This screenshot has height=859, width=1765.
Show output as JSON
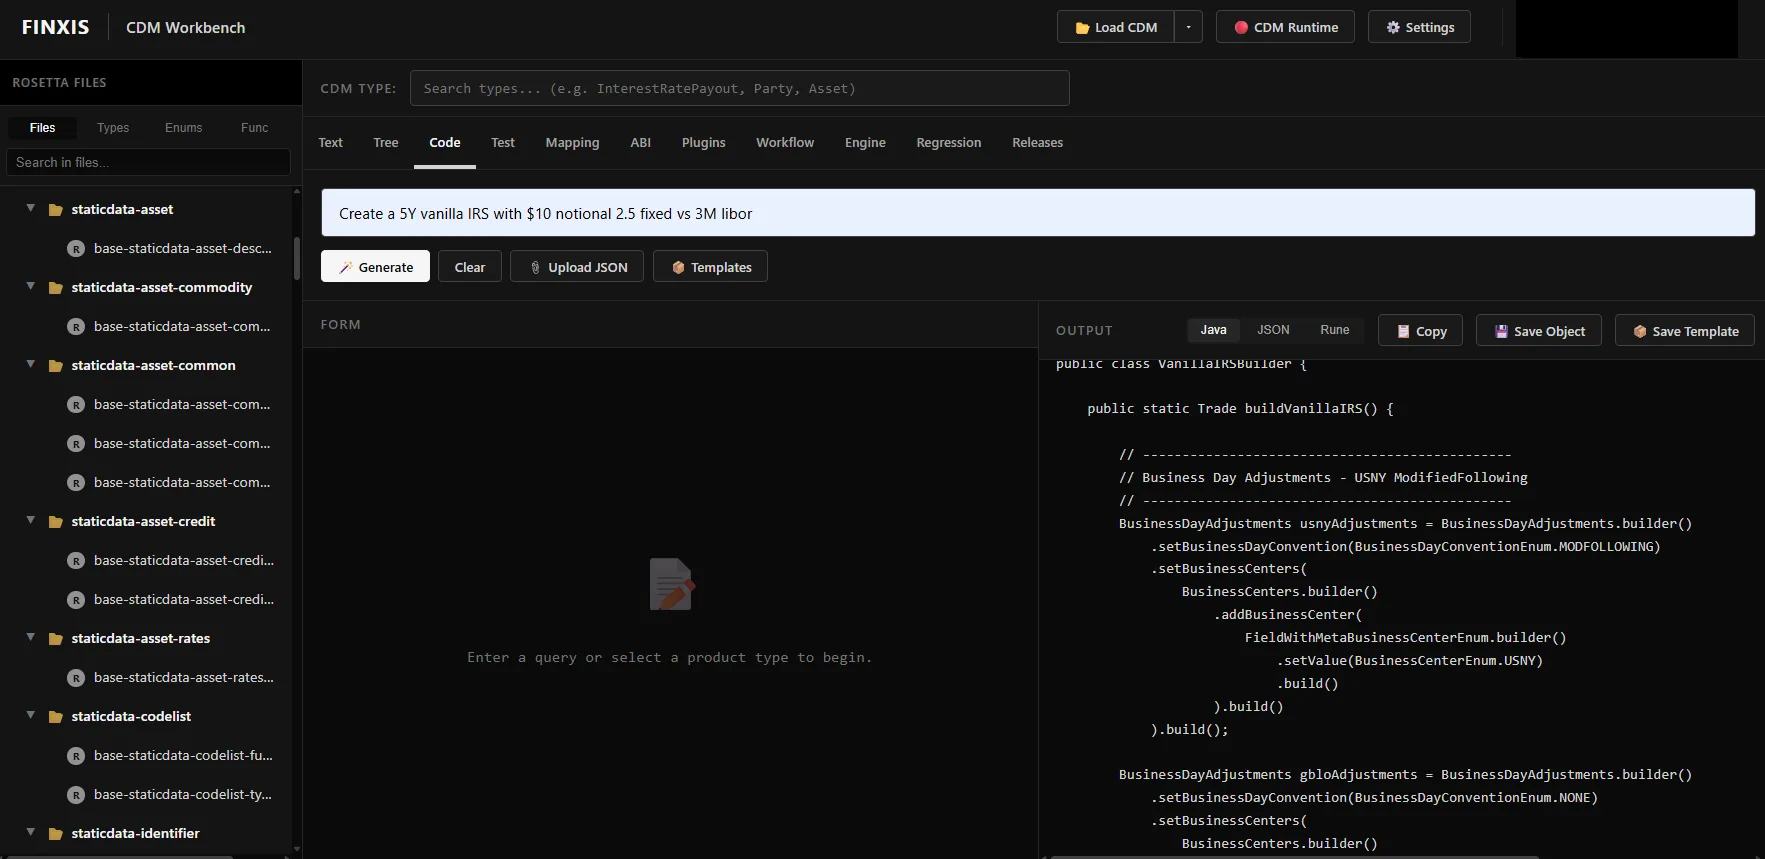pyautogui.click(x=1273, y=330)
